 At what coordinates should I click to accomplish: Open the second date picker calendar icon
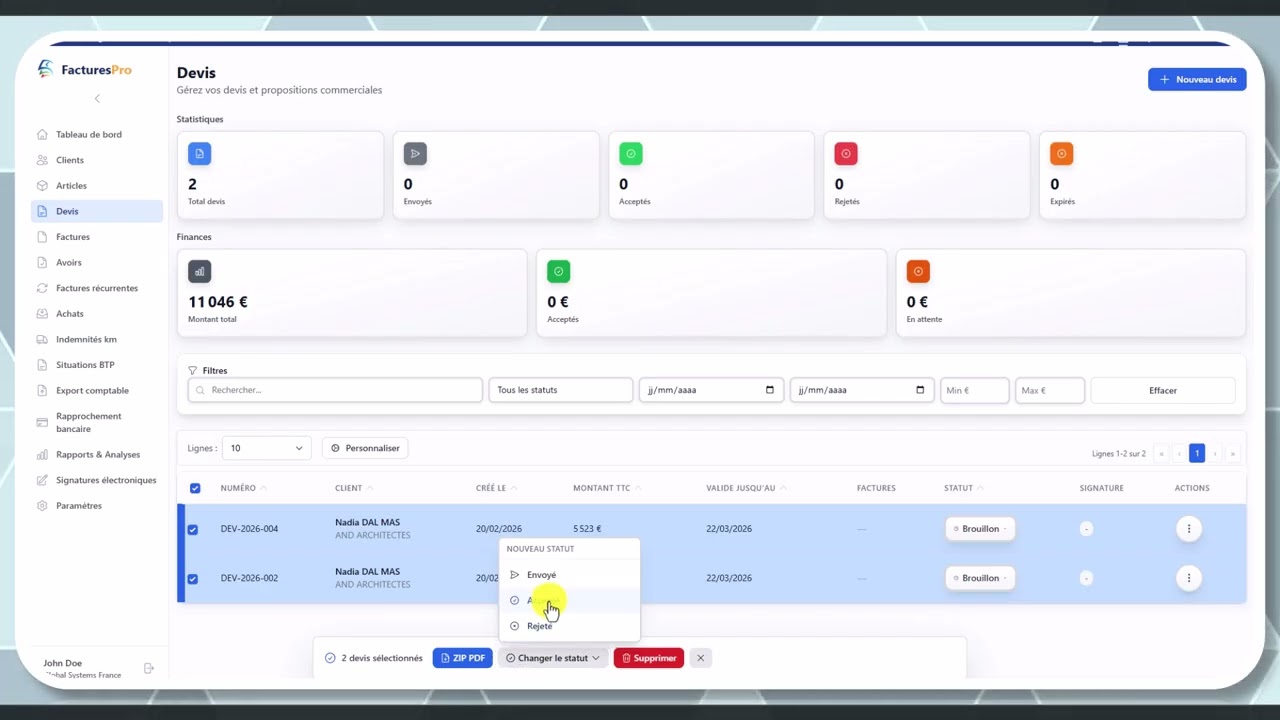920,390
